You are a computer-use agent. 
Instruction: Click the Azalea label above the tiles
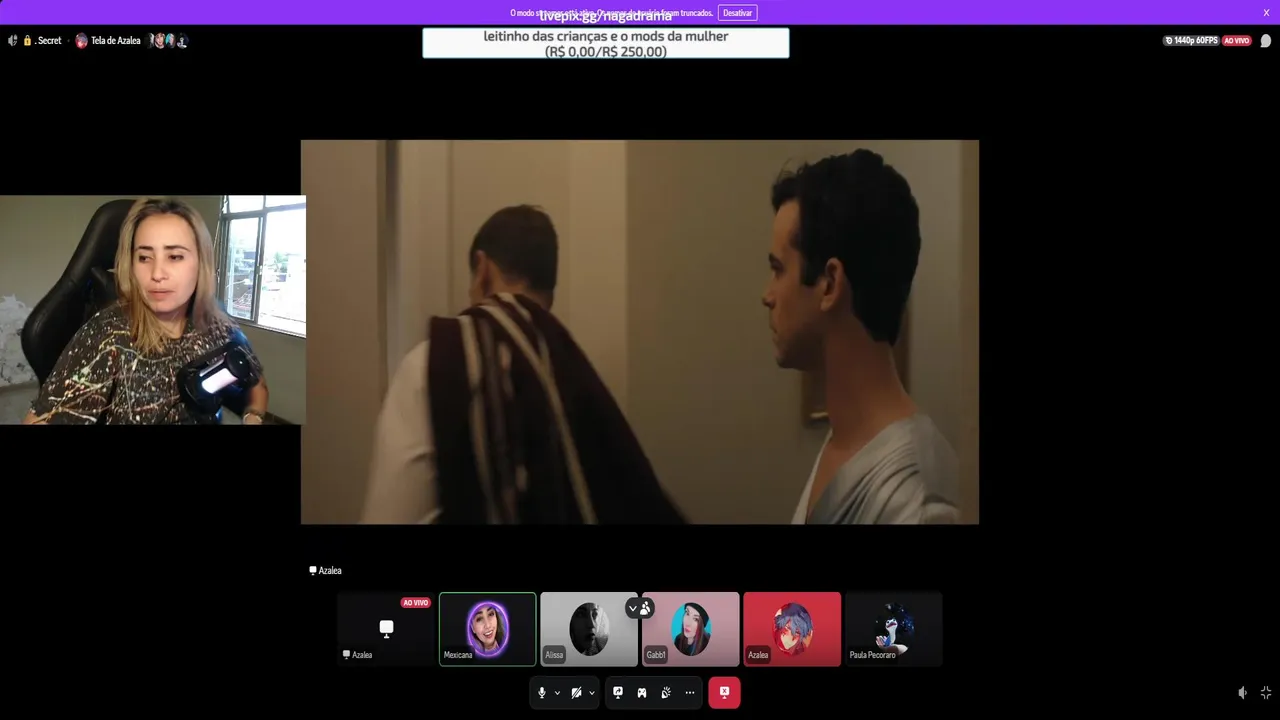point(325,571)
